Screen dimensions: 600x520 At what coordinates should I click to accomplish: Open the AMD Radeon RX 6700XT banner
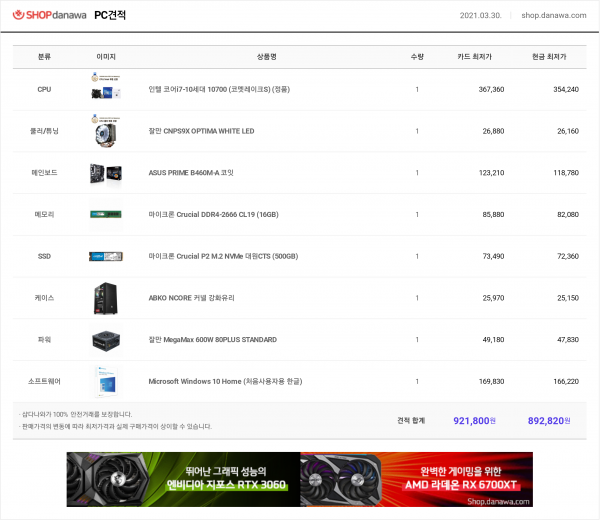click(417, 479)
